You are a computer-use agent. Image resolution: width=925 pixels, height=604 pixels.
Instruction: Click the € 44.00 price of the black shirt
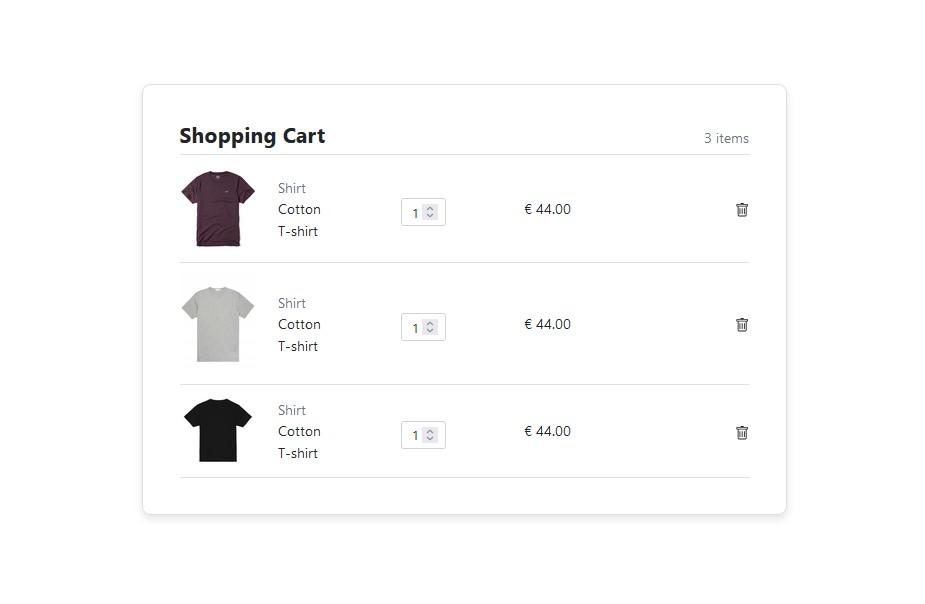click(x=547, y=431)
